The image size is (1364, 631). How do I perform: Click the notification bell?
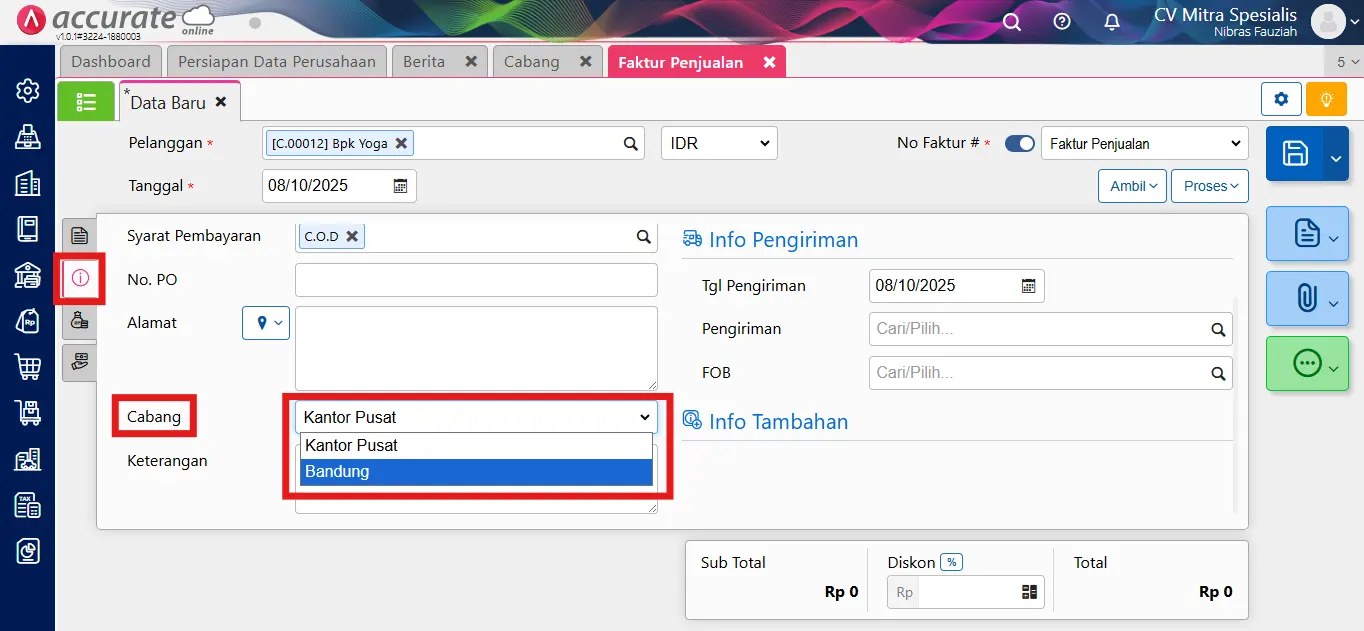1111,21
